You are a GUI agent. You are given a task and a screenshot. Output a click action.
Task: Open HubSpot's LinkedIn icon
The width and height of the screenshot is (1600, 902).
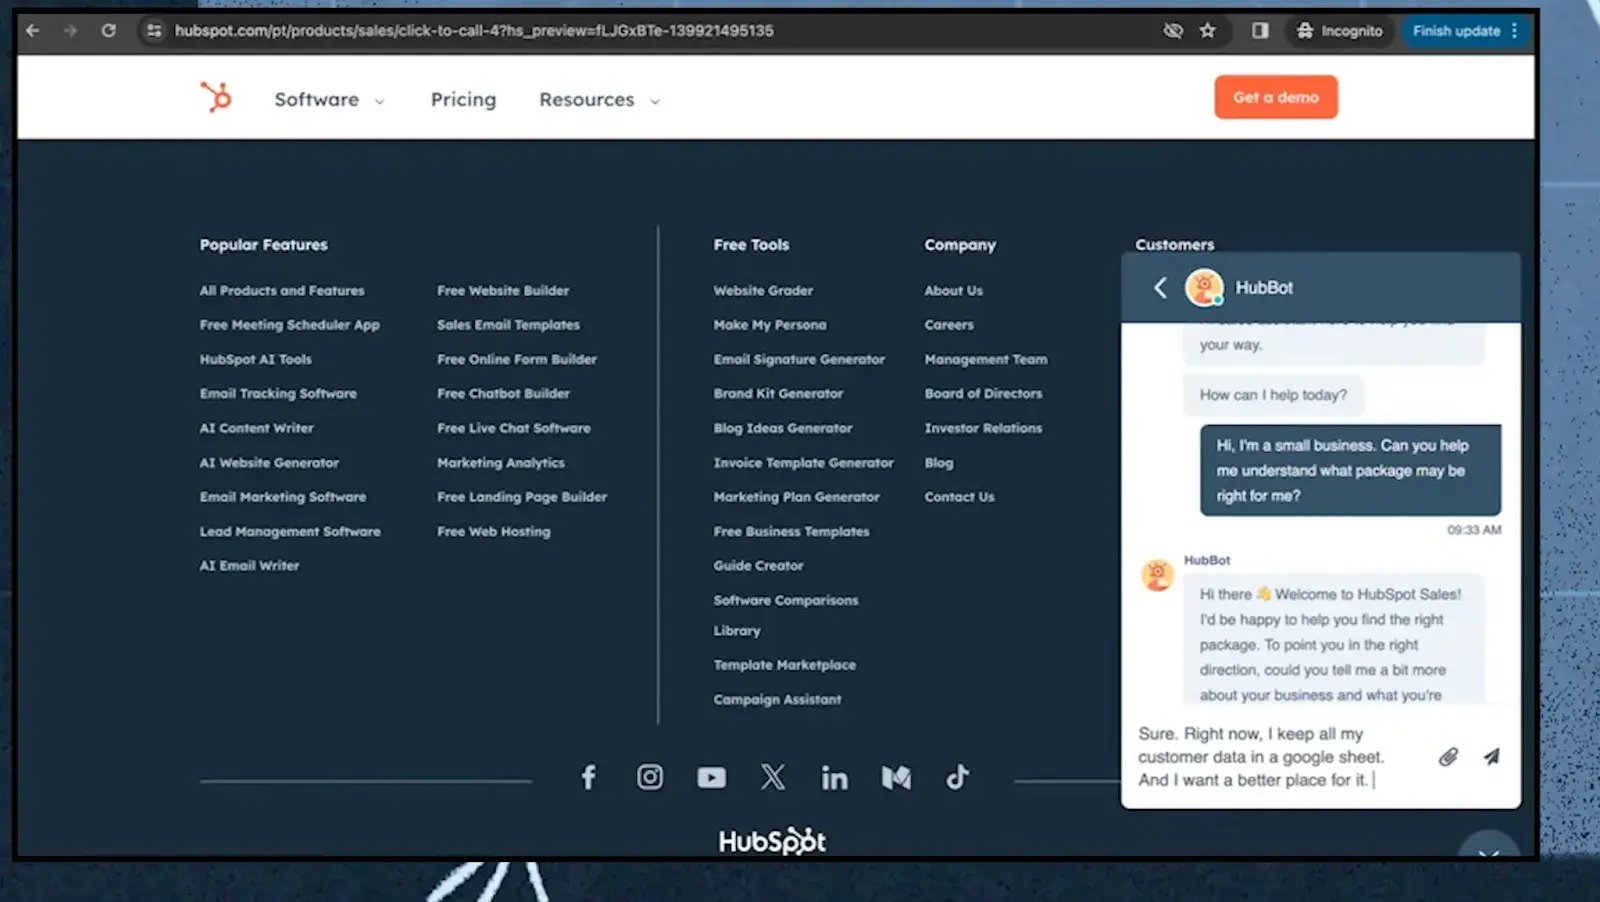(x=834, y=777)
